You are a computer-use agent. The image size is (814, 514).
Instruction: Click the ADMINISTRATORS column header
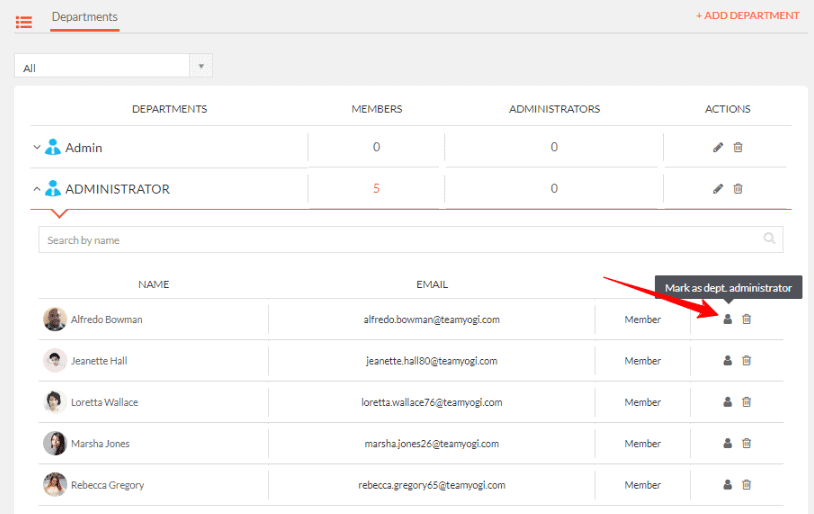554,109
